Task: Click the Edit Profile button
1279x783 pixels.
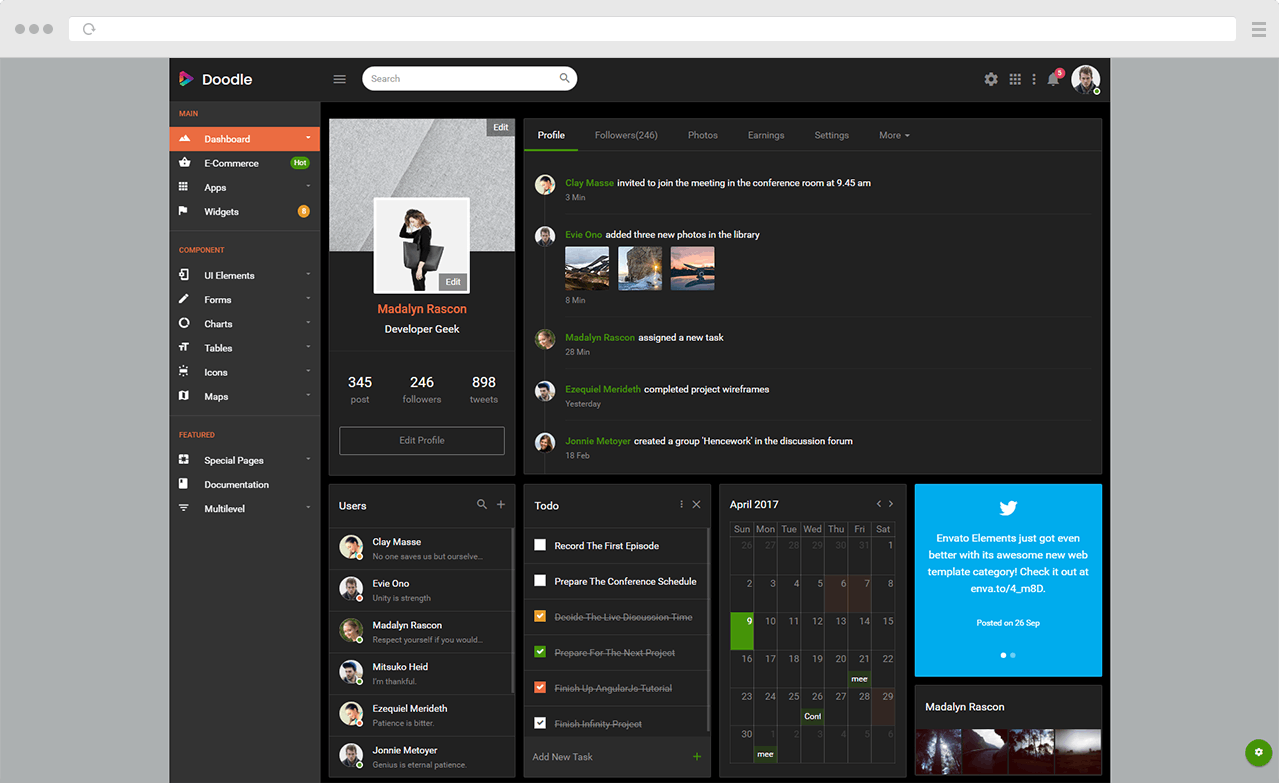Action: (x=422, y=440)
